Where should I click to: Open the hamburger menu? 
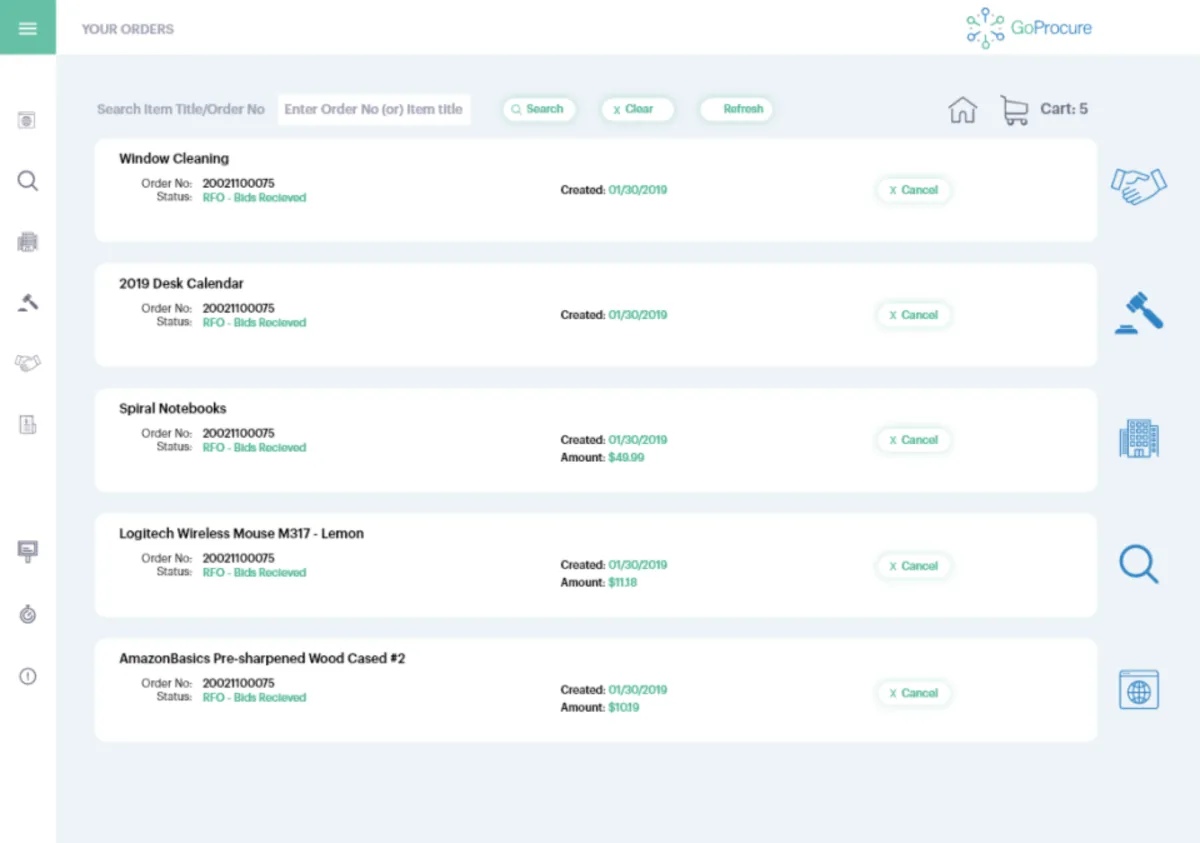pos(28,28)
